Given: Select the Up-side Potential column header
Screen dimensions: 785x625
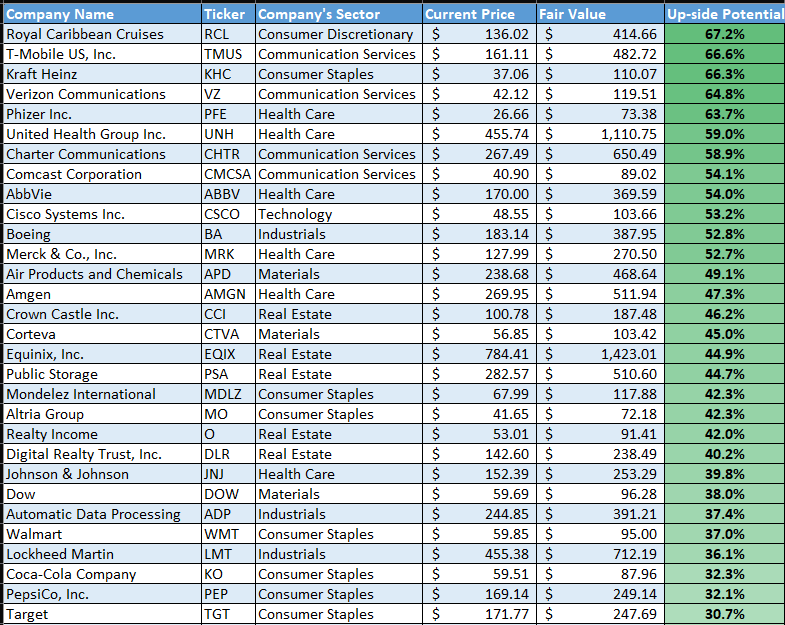Looking at the screenshot, I should 724,14.
